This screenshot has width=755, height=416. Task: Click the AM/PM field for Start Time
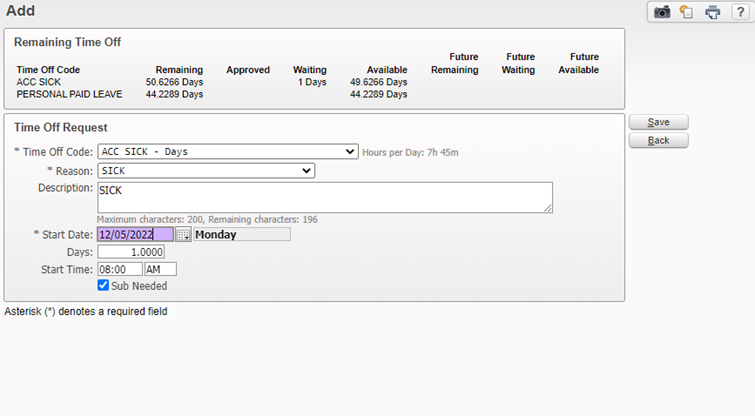[x=160, y=269]
